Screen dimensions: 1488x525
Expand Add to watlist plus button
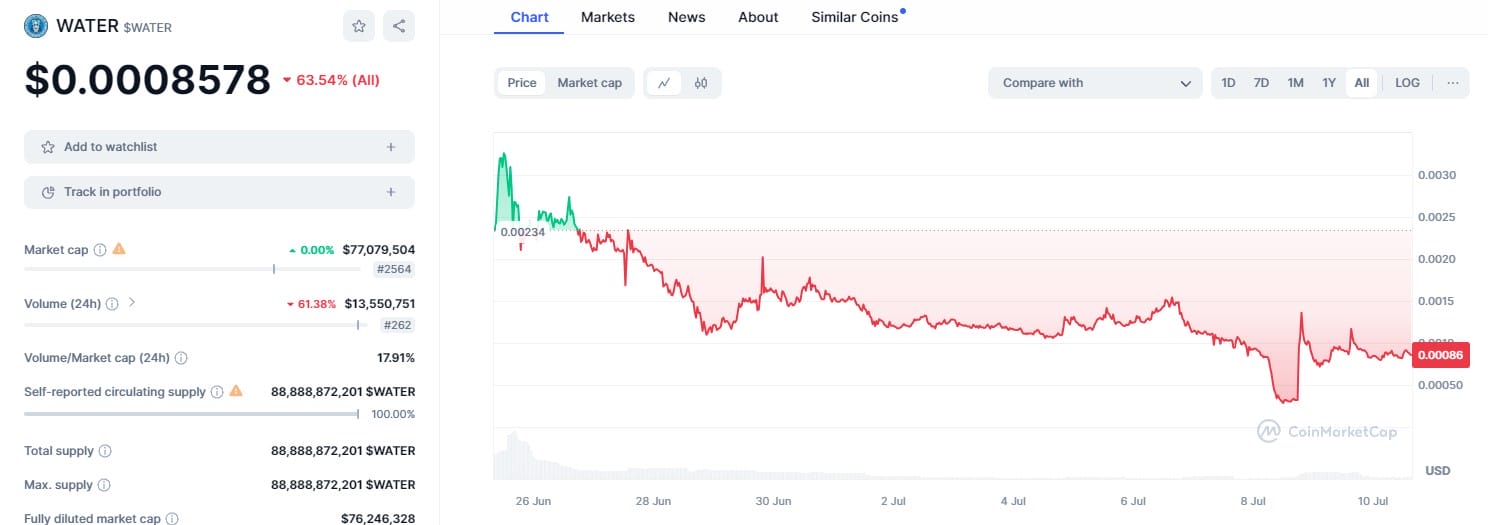(390, 147)
